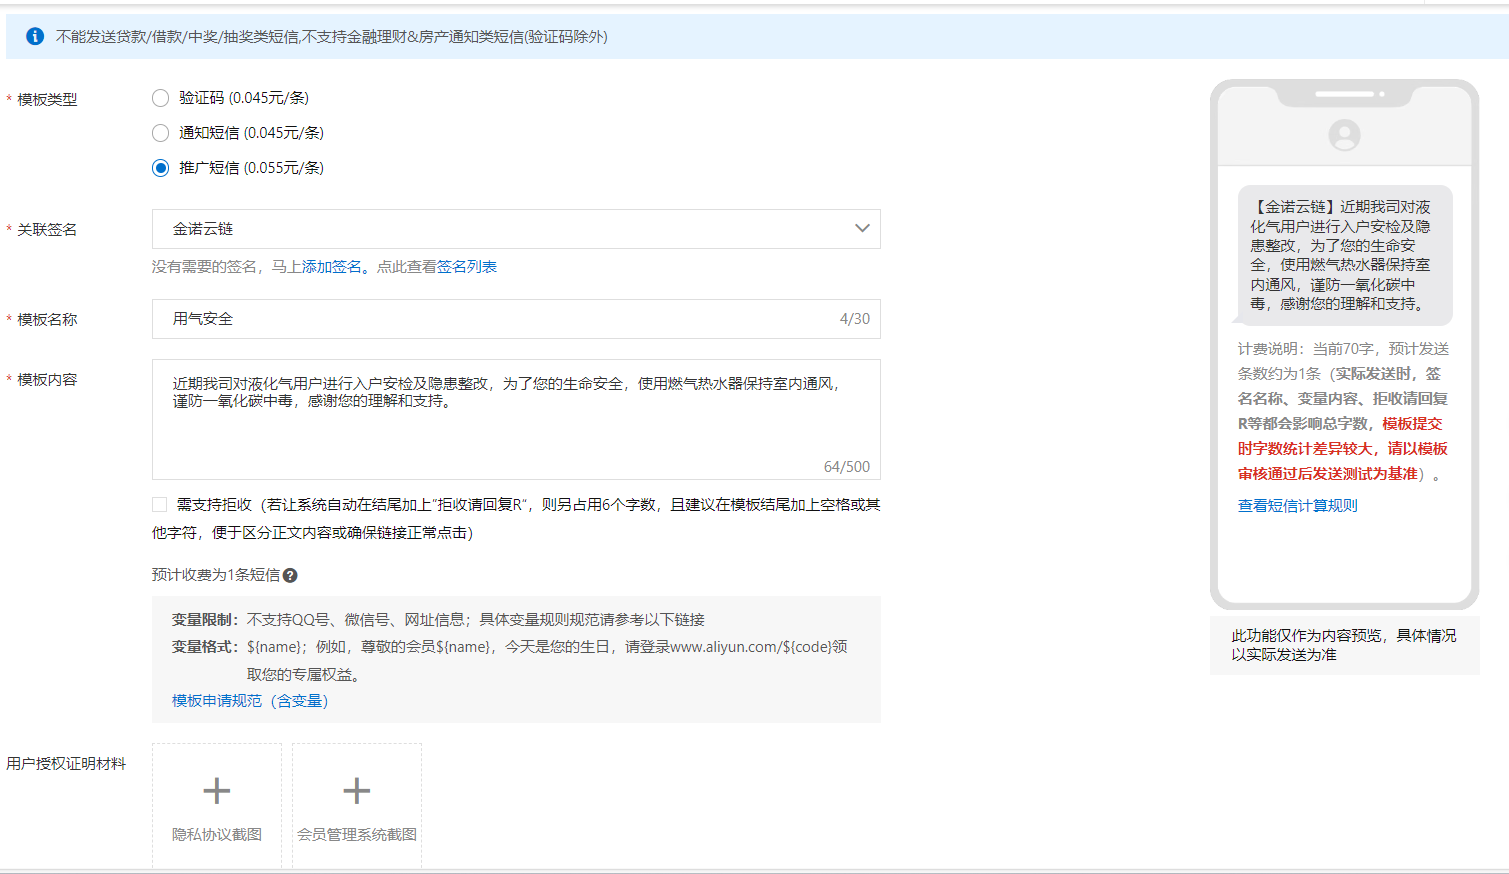Open the 关联签名 dropdown showing 金诺云链
The height and width of the screenshot is (874, 1509).
[x=500, y=229]
